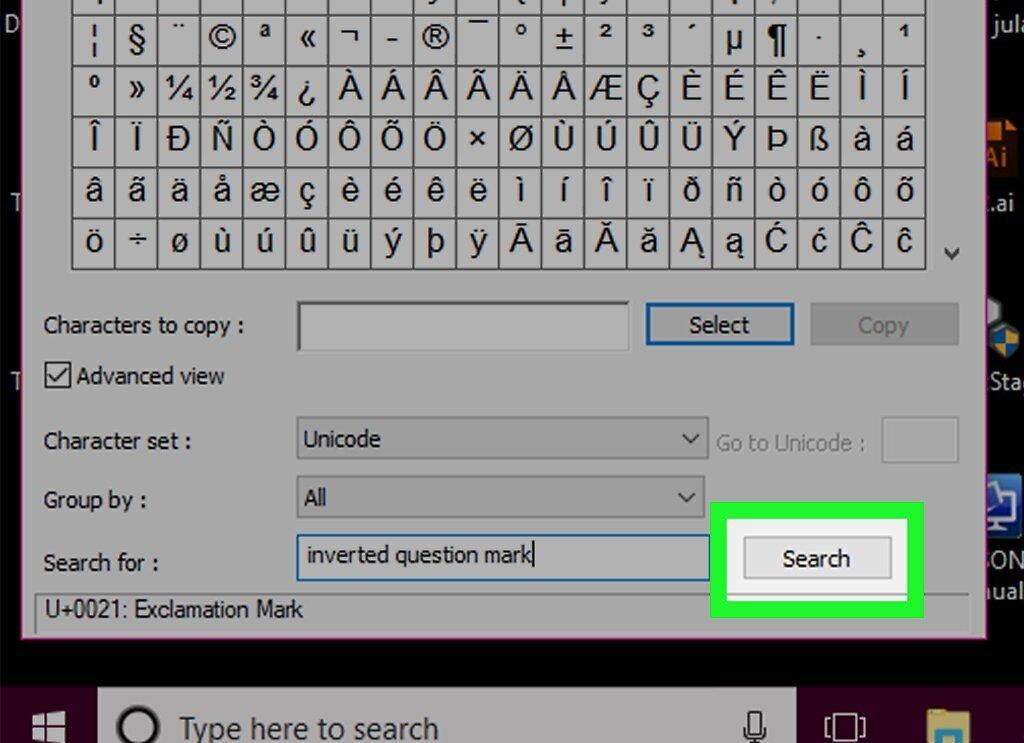Click the Characters to copy field
1024x743 pixels.
463,325
